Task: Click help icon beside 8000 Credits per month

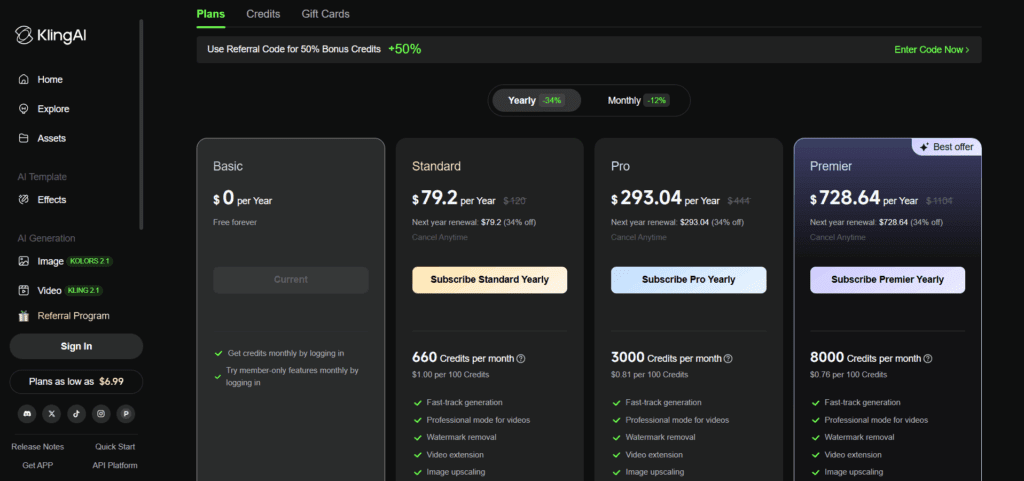Action: (x=928, y=358)
